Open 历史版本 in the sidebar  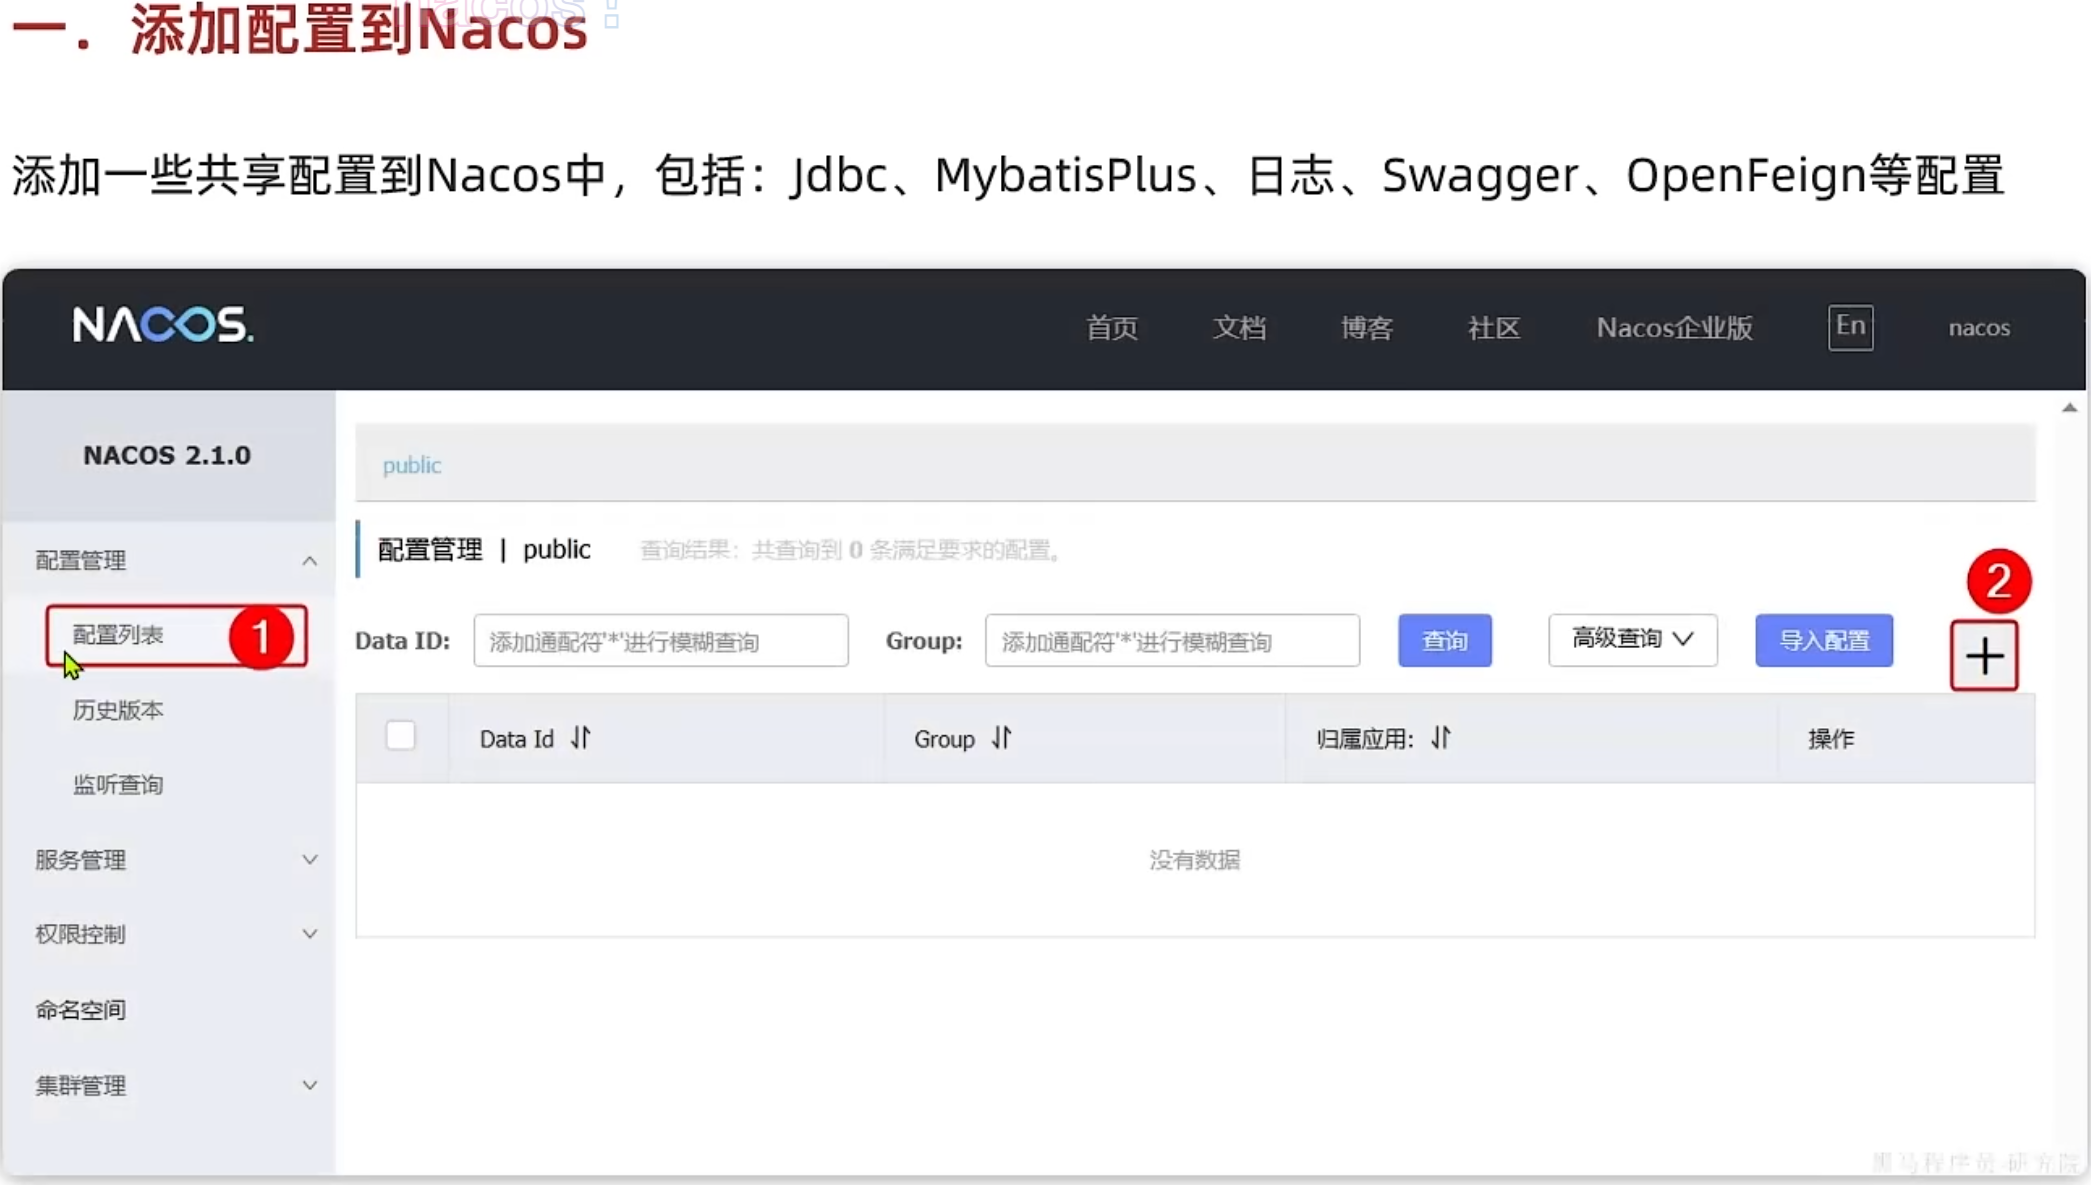[118, 710]
